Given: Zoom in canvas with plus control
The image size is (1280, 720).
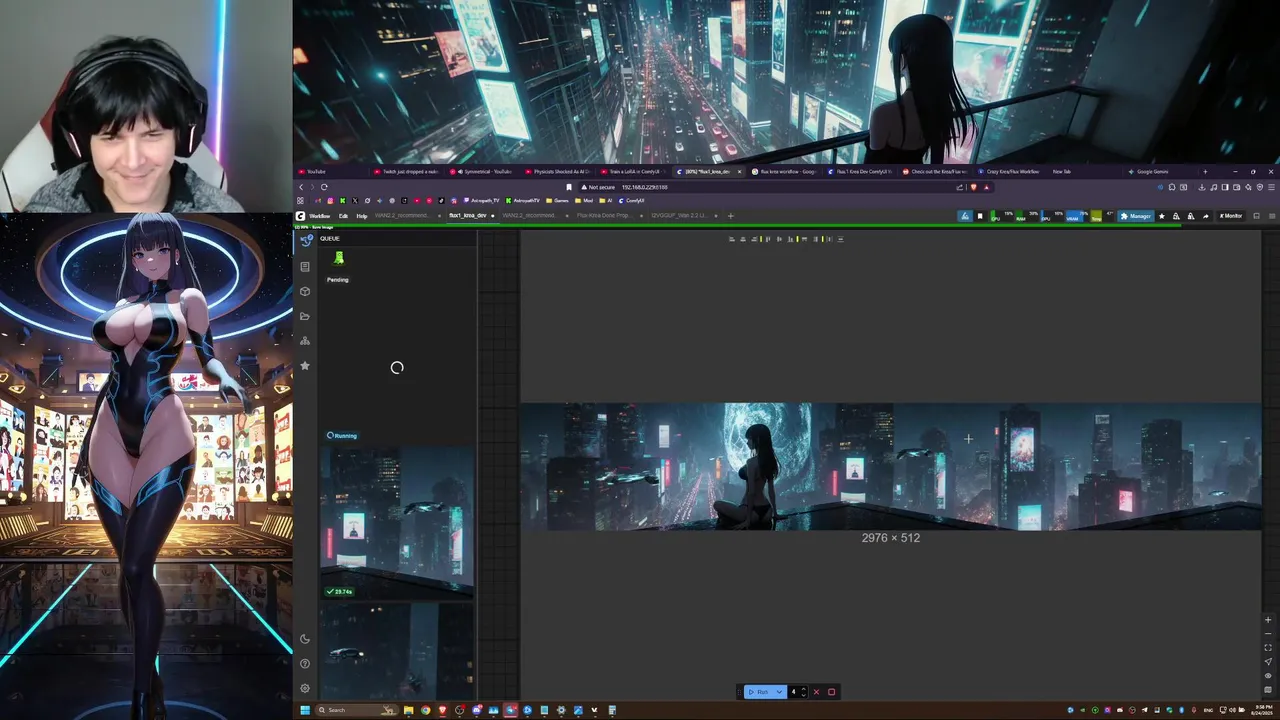Looking at the screenshot, I should (1268, 620).
